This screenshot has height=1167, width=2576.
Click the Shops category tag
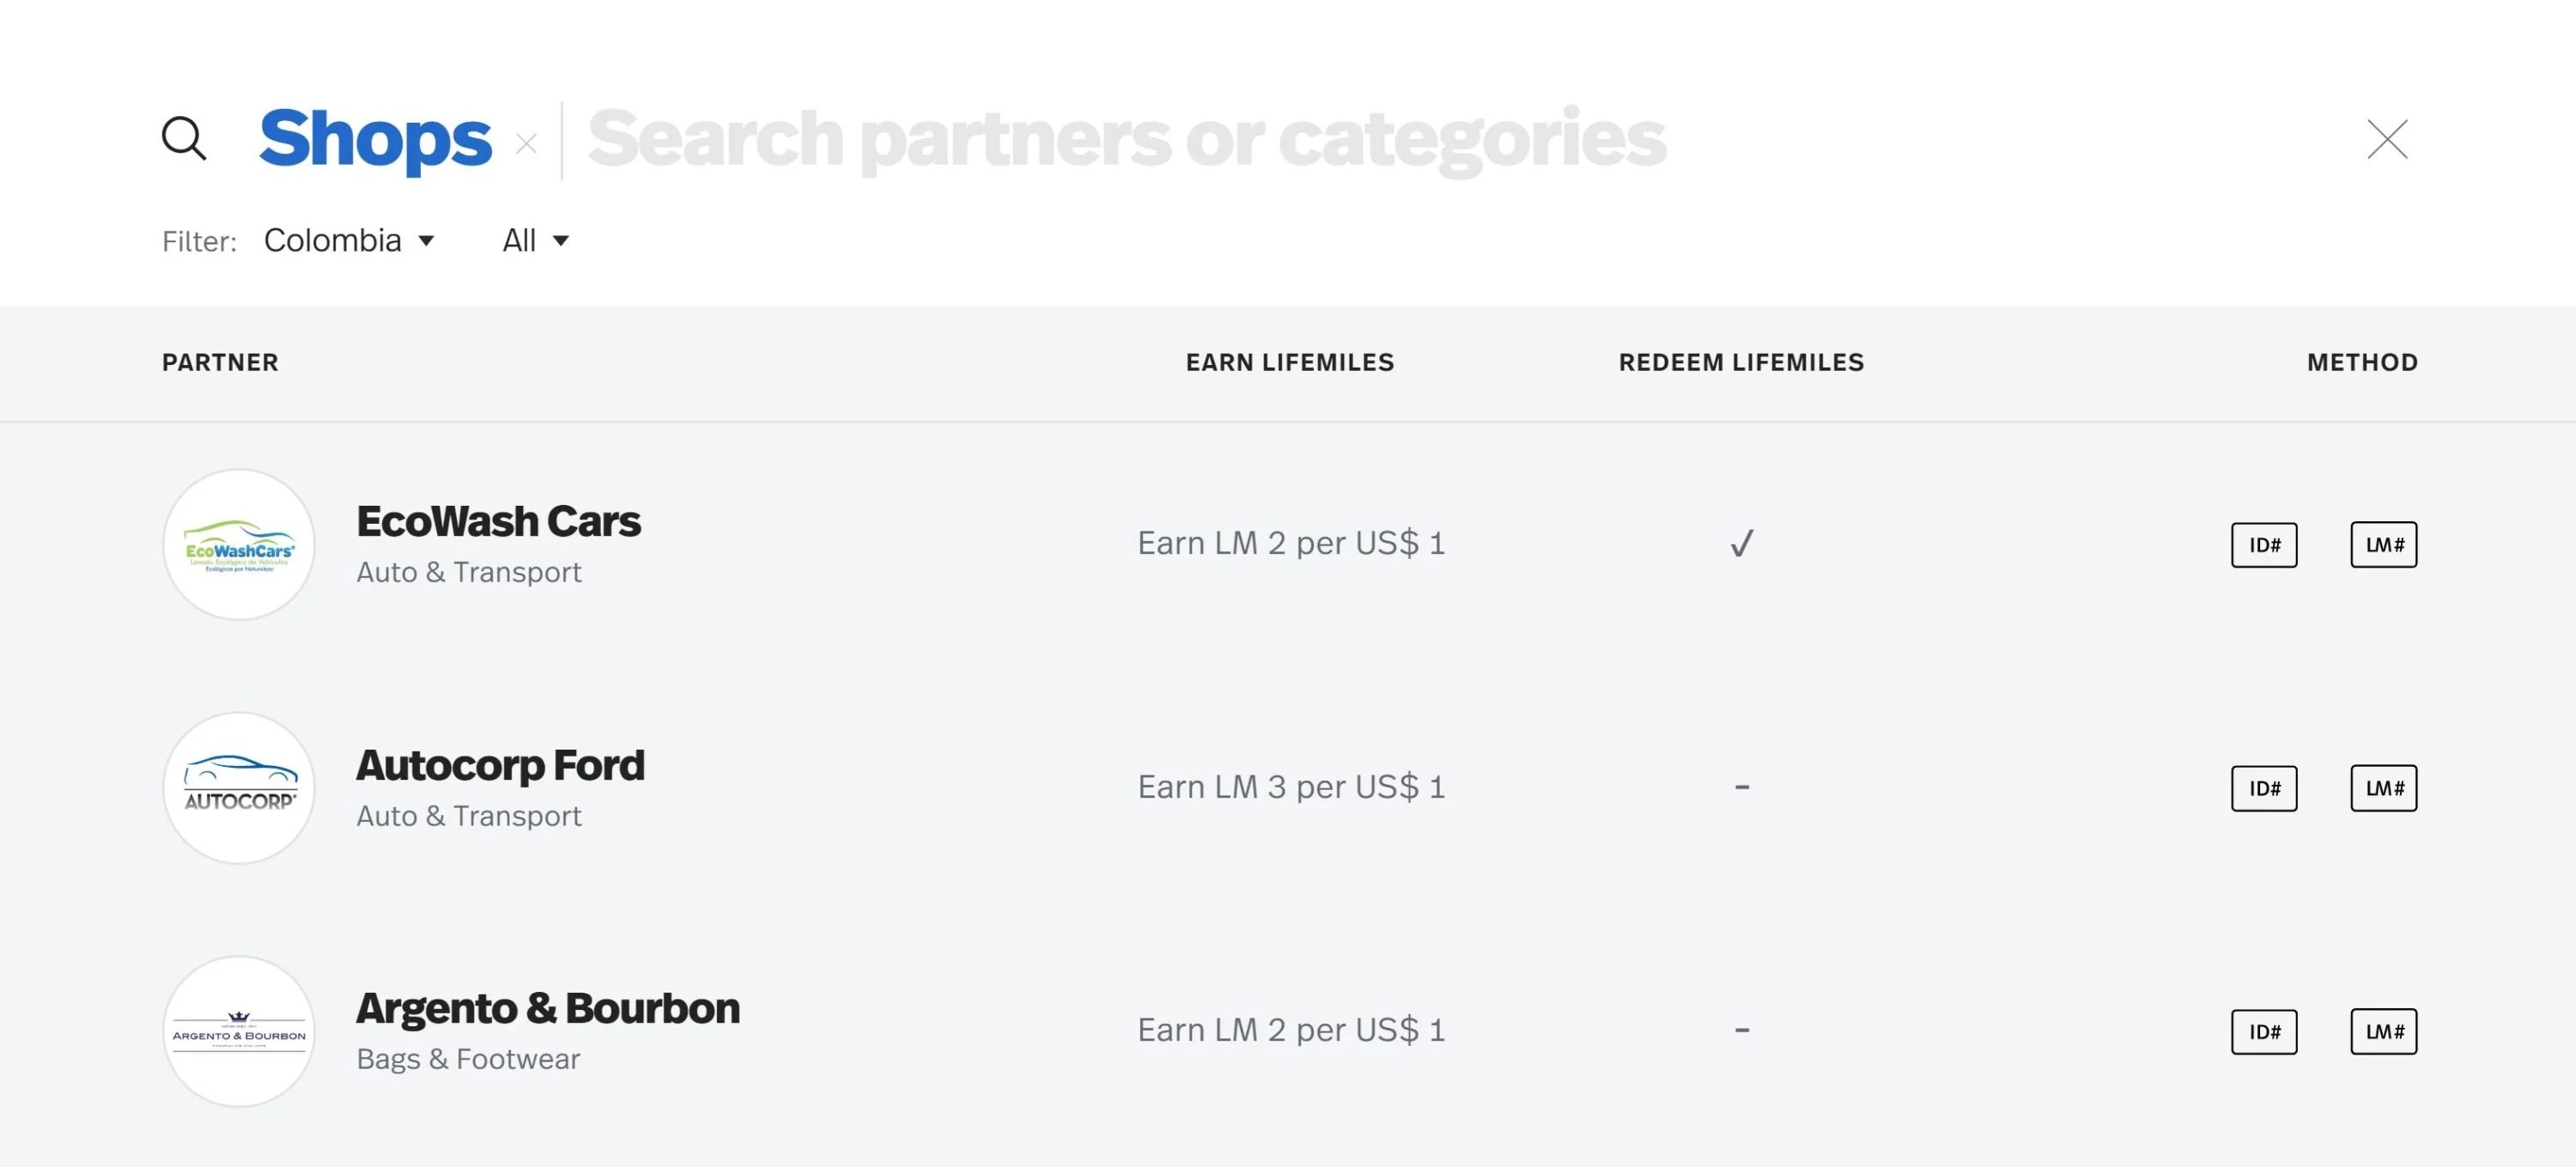point(375,139)
